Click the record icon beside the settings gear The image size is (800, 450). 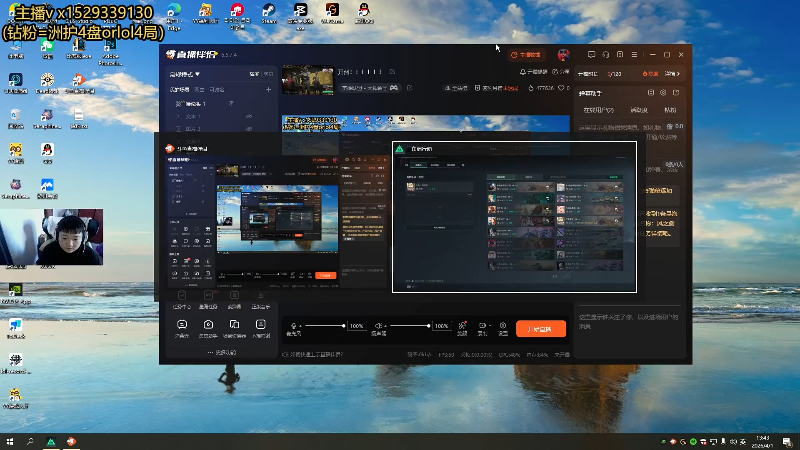pyautogui.click(x=482, y=325)
